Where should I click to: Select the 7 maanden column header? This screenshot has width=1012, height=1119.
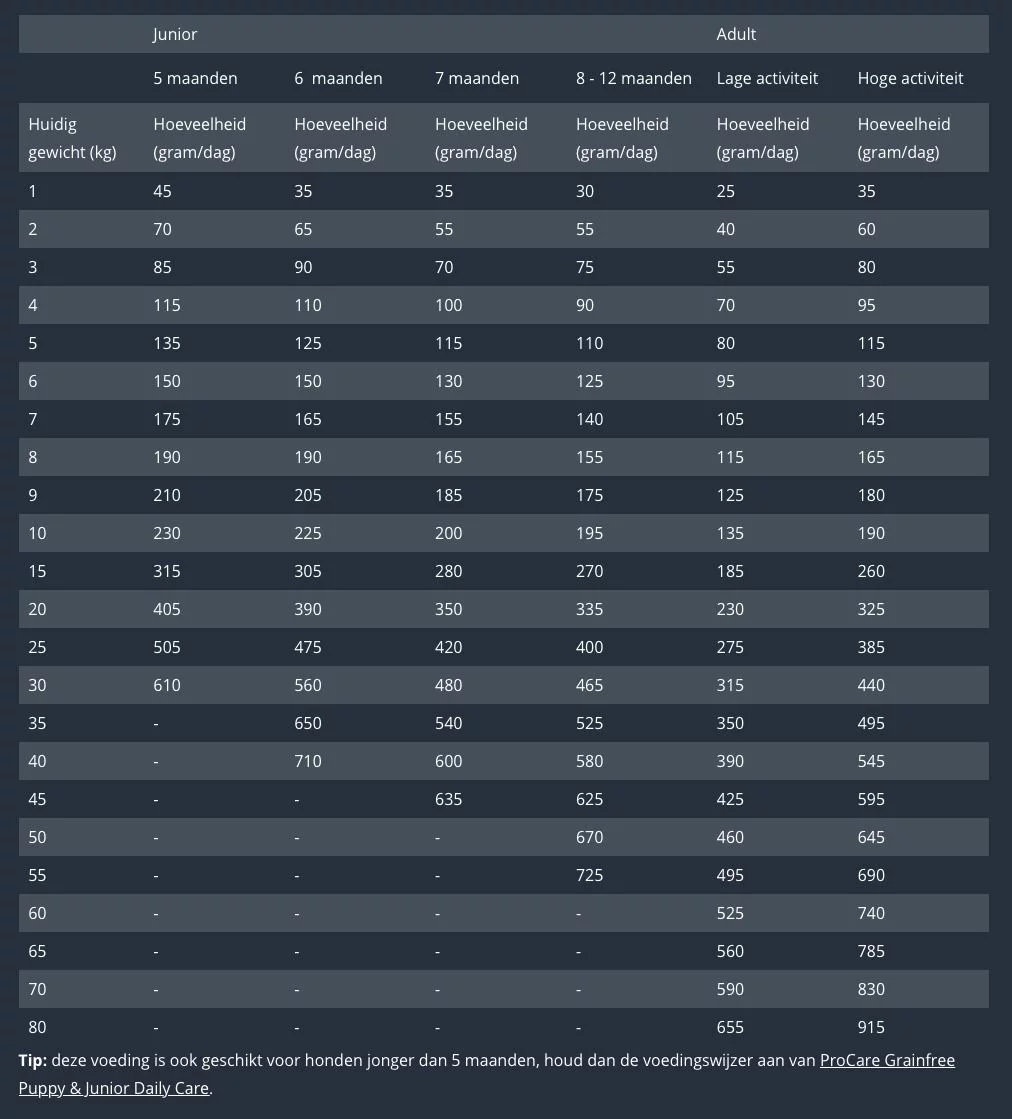[477, 78]
